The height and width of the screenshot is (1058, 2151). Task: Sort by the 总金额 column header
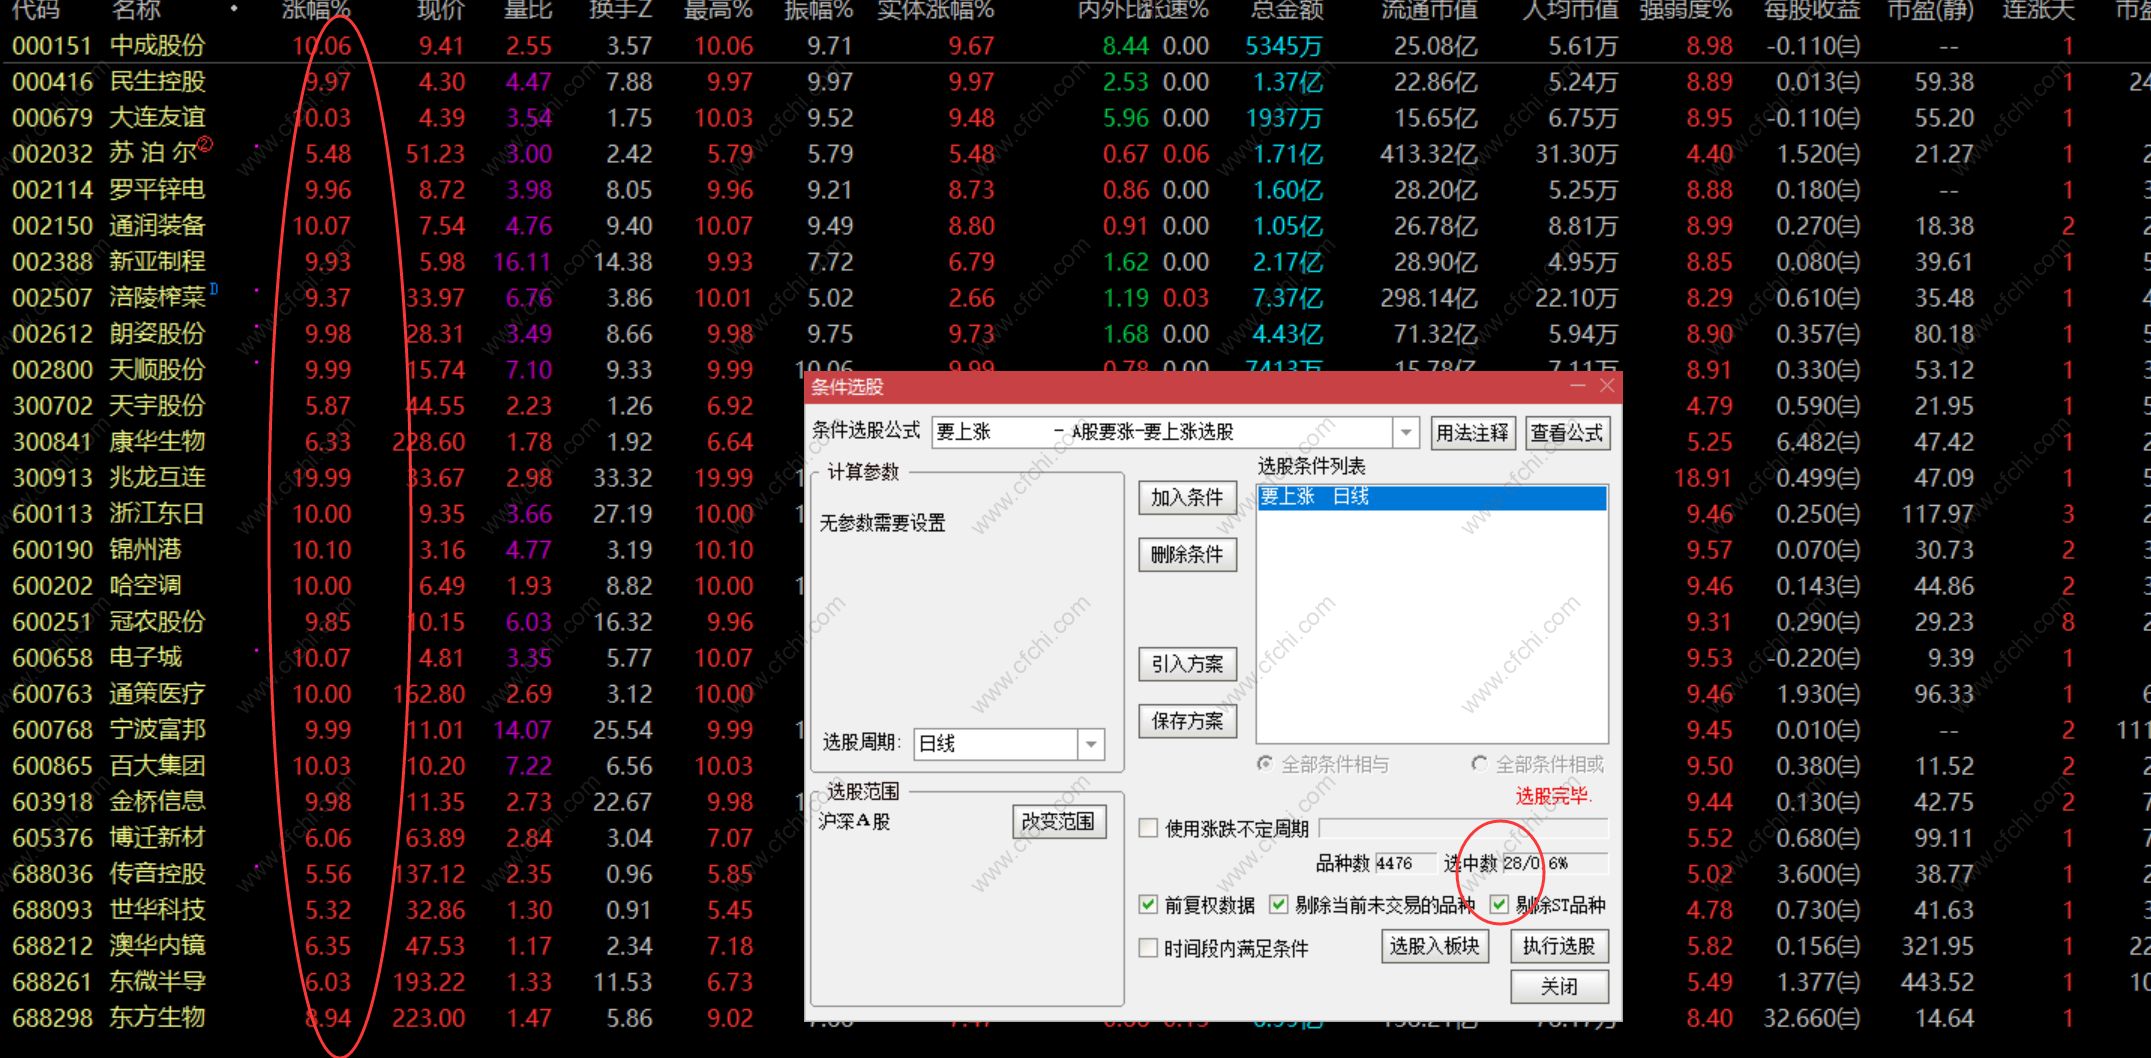pos(1287,11)
